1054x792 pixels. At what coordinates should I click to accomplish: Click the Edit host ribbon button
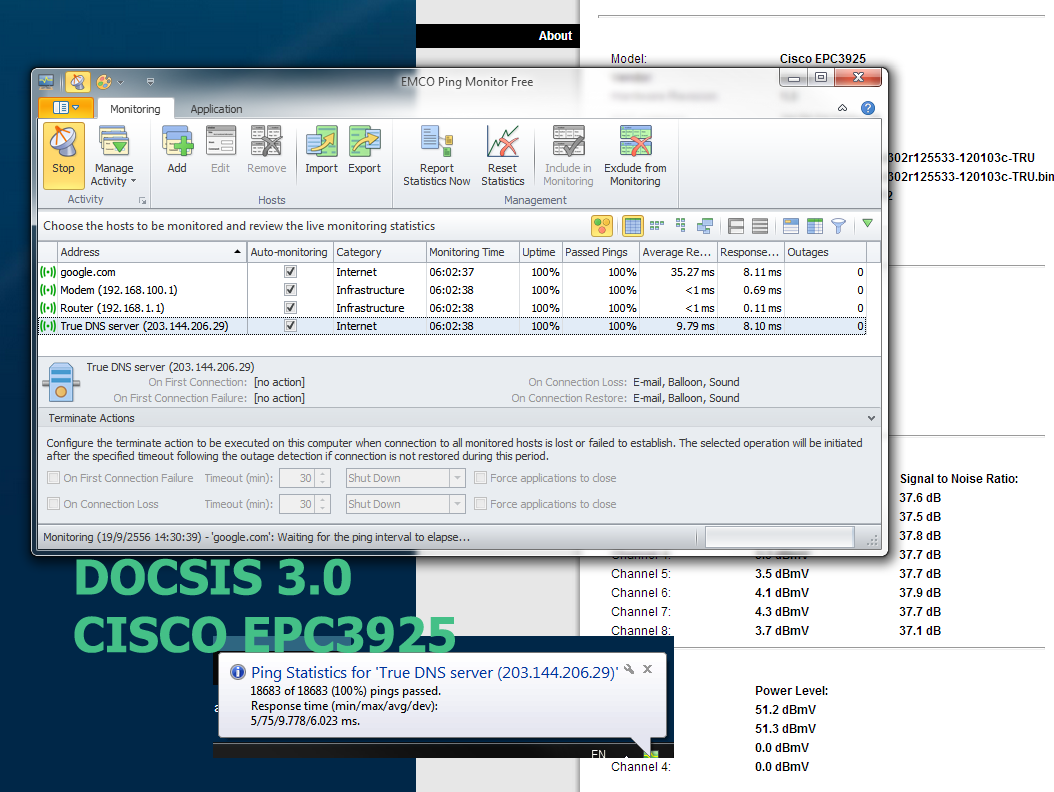[220, 151]
